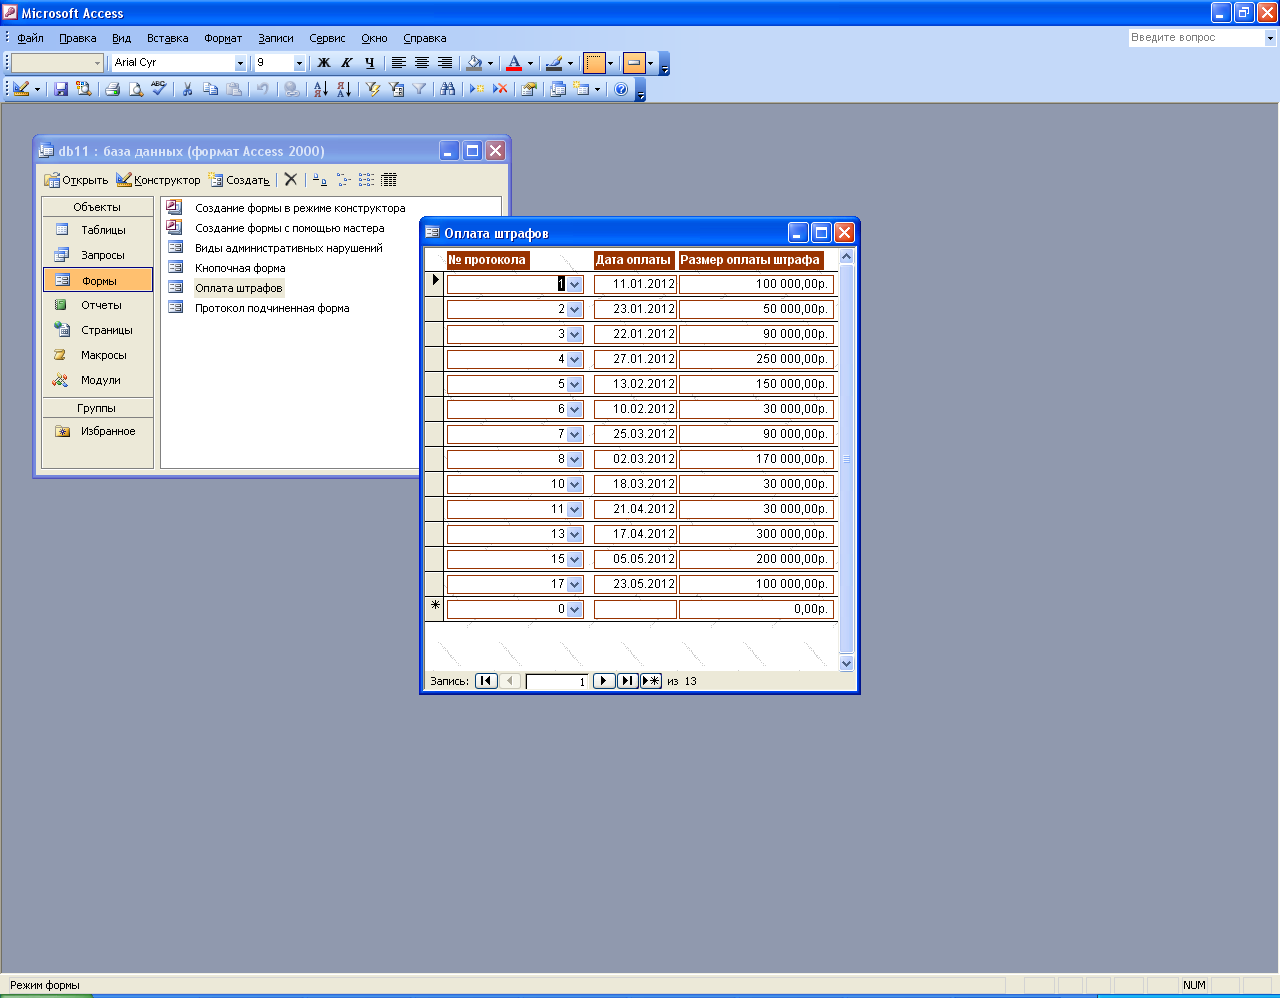Filter by selection icon

pyautogui.click(x=373, y=89)
